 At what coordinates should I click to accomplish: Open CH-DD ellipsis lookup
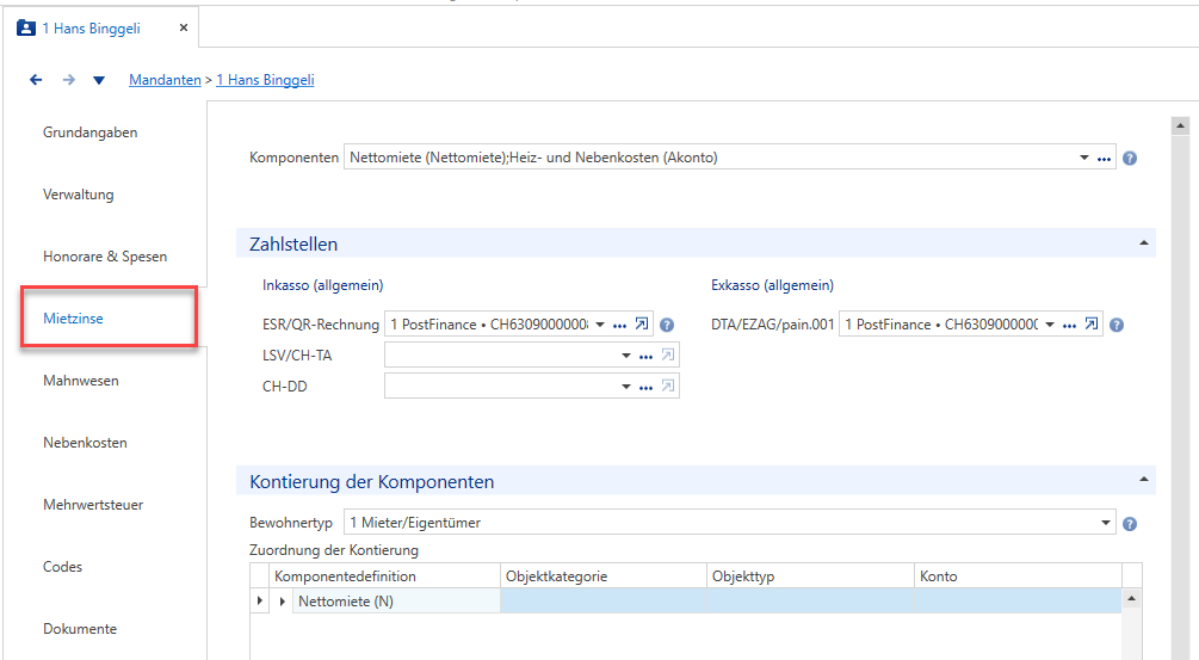point(646,387)
